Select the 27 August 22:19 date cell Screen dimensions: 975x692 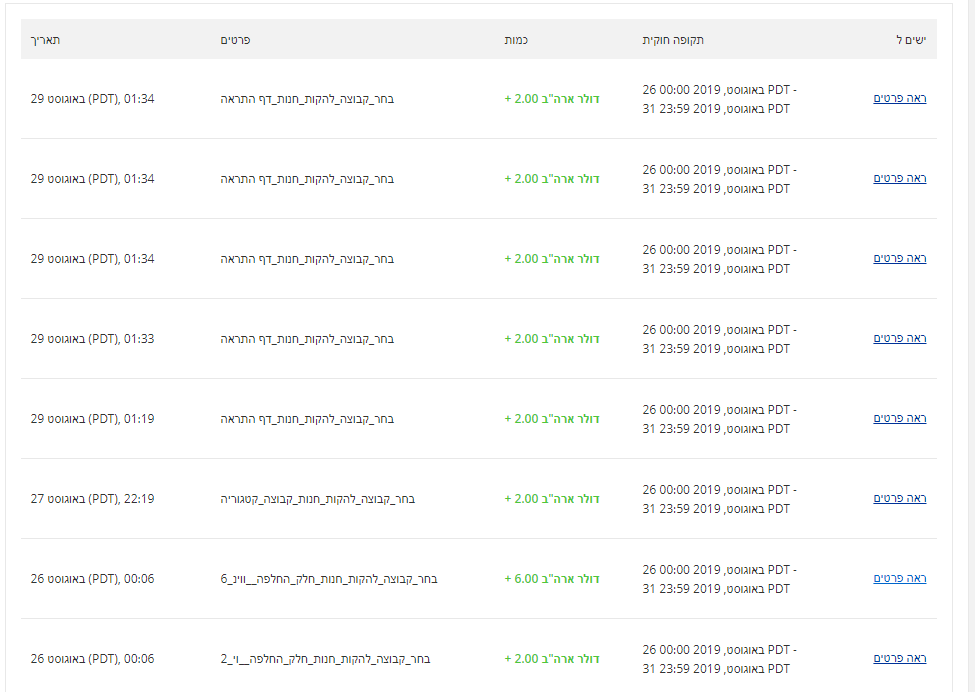(x=92, y=499)
